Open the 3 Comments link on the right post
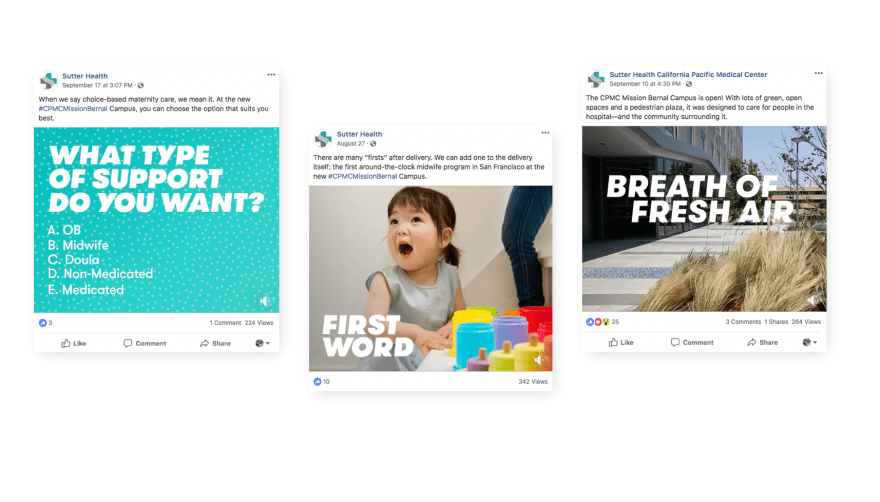The width and height of the screenshot is (880, 502). [x=743, y=322]
